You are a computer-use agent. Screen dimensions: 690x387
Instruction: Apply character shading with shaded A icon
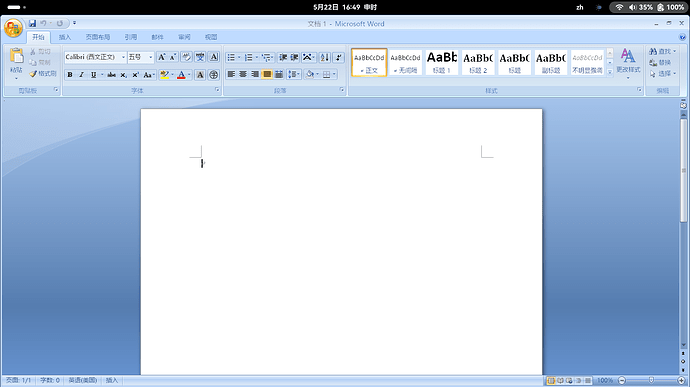tap(200, 75)
